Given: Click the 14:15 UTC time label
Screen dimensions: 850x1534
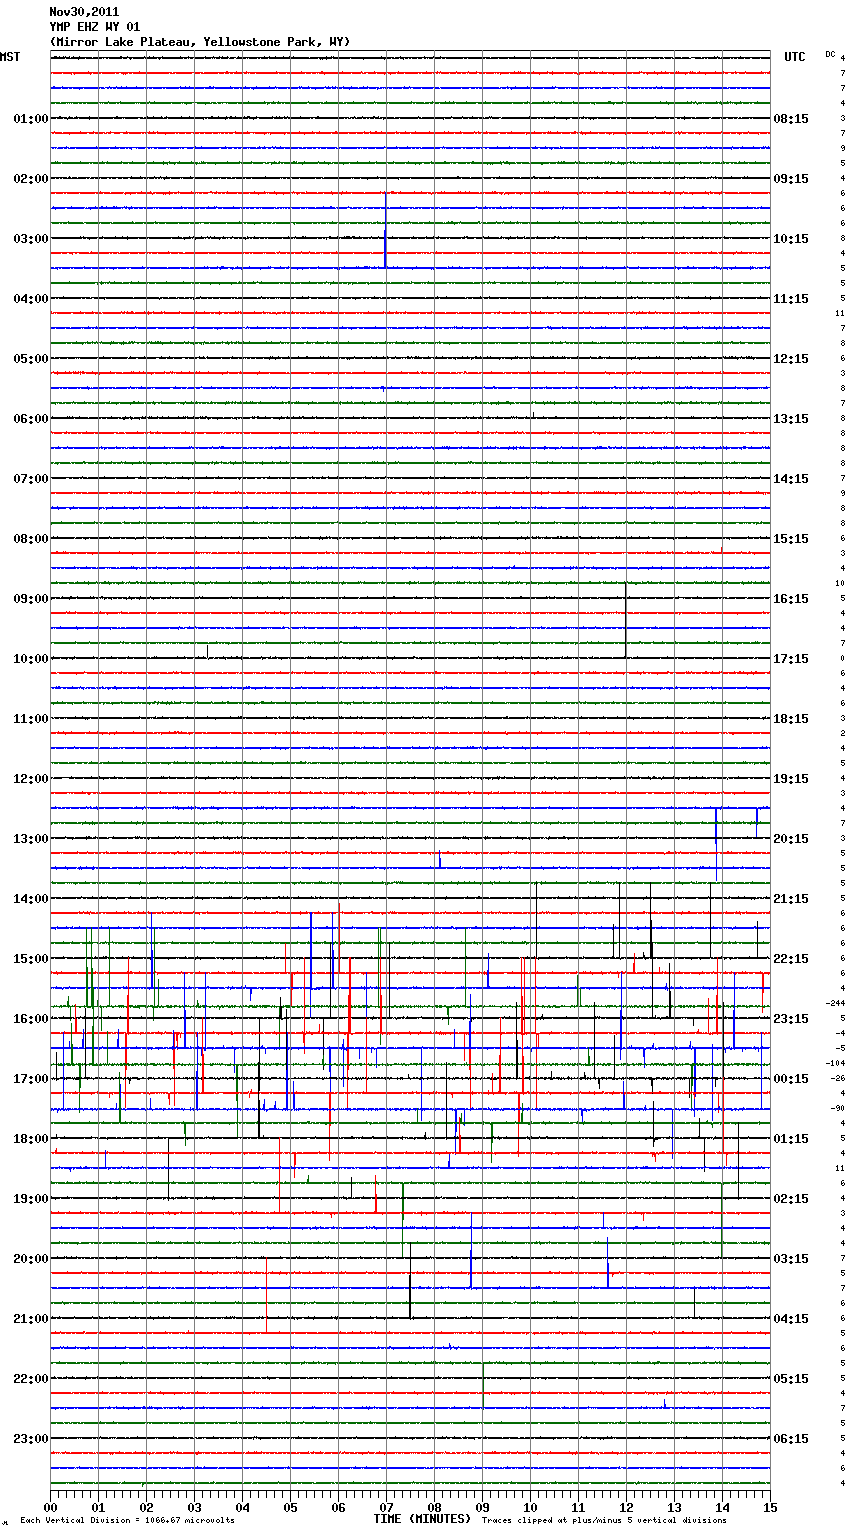Looking at the screenshot, I should point(791,479).
